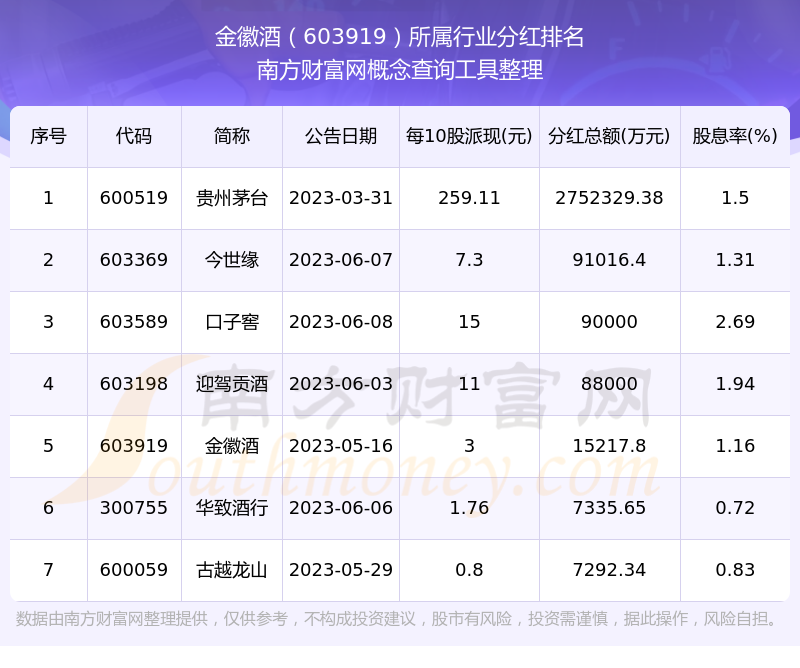Click the 股息率(%) column header
The image size is (800, 668).
pyautogui.click(x=735, y=136)
